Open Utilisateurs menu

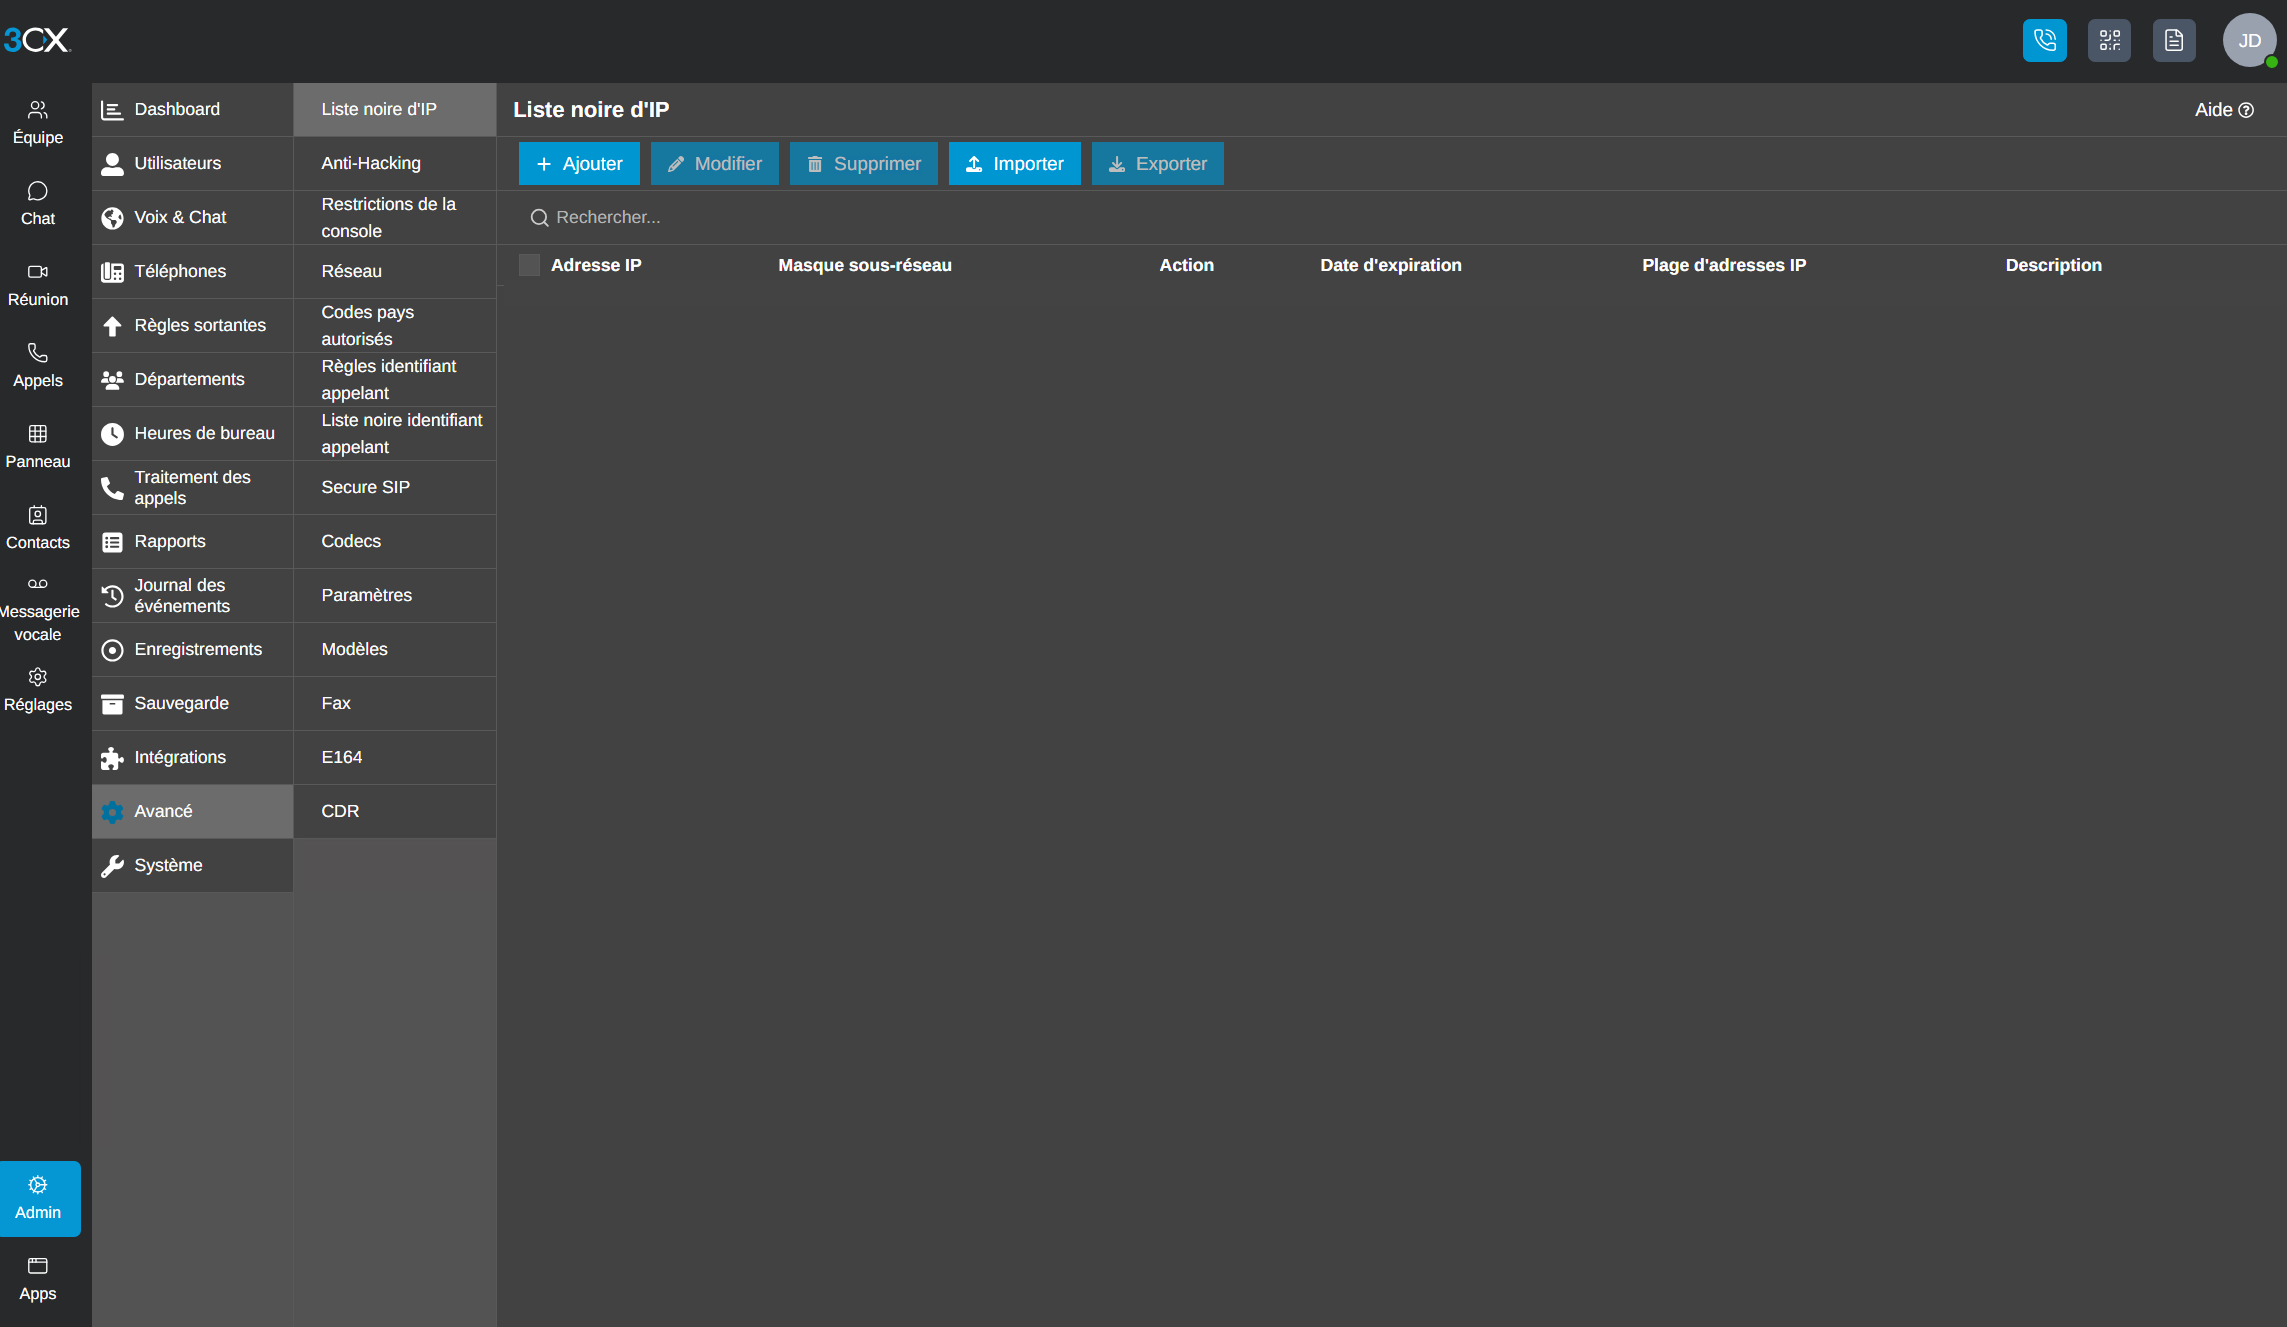pyautogui.click(x=193, y=164)
